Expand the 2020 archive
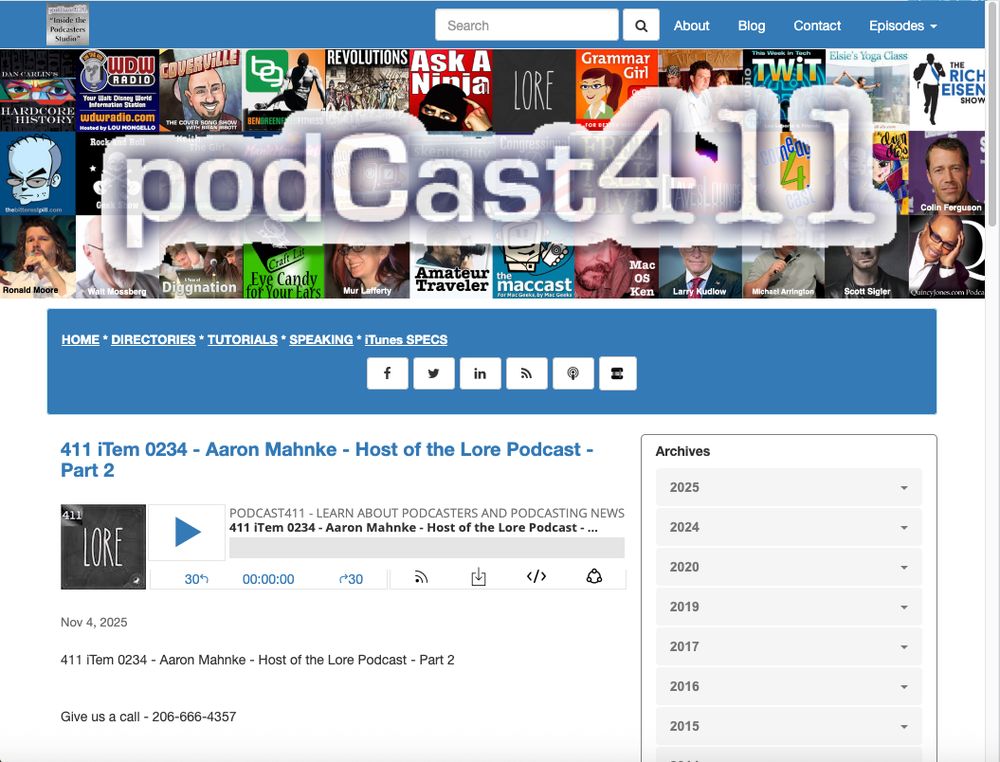 [788, 567]
